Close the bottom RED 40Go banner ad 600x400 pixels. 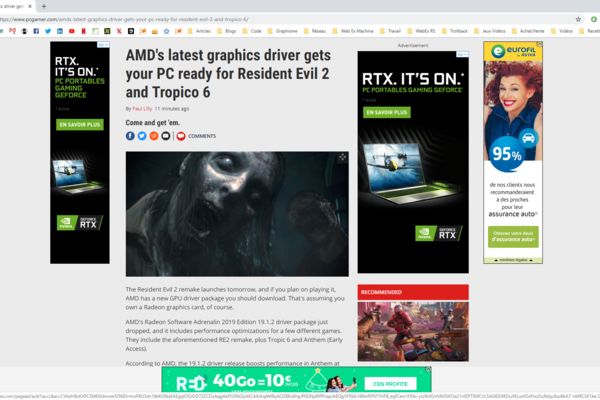point(429,369)
